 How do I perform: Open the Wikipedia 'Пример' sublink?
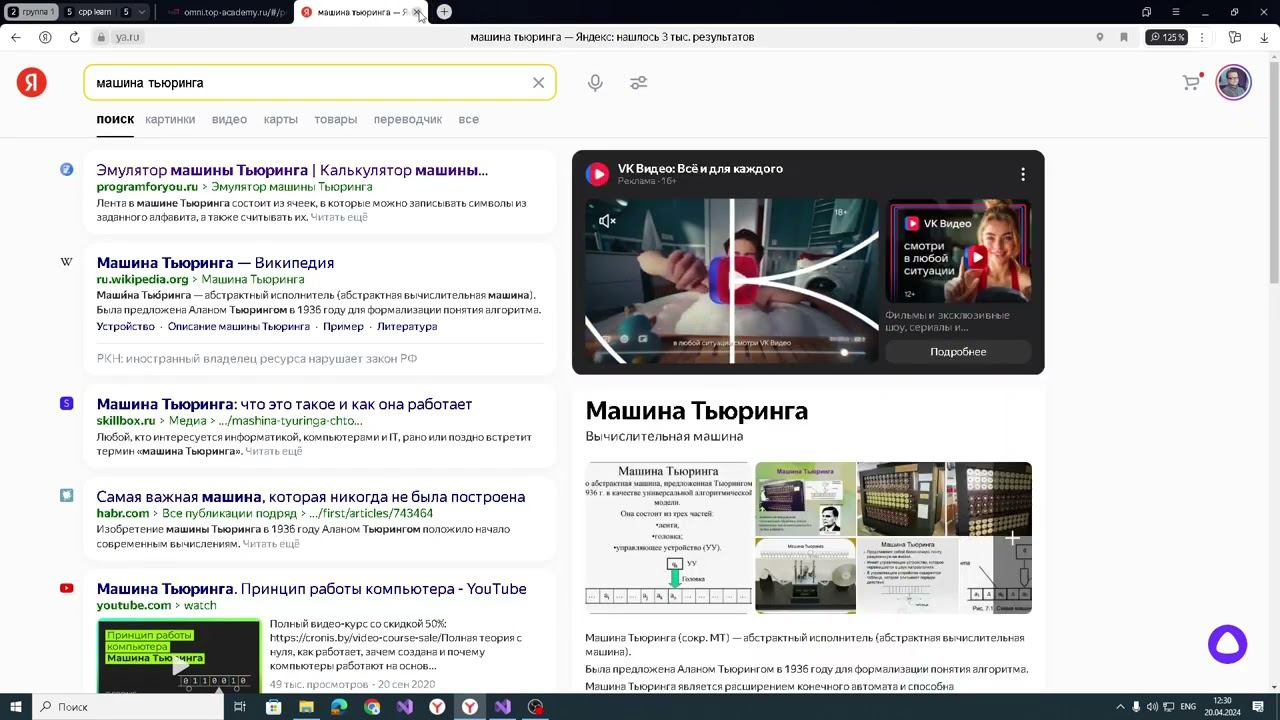point(344,327)
